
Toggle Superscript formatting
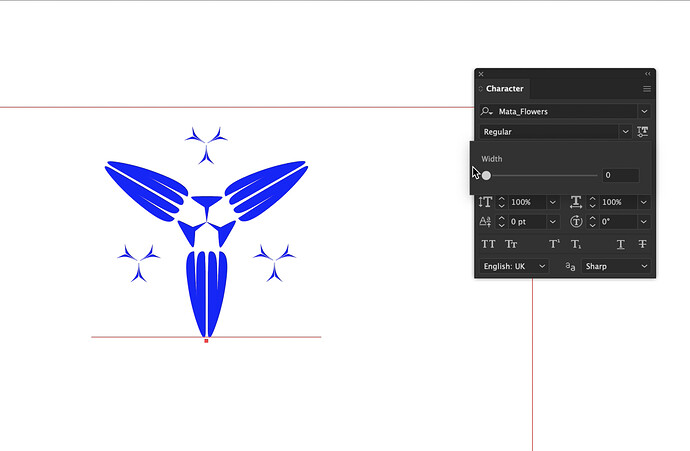554,244
